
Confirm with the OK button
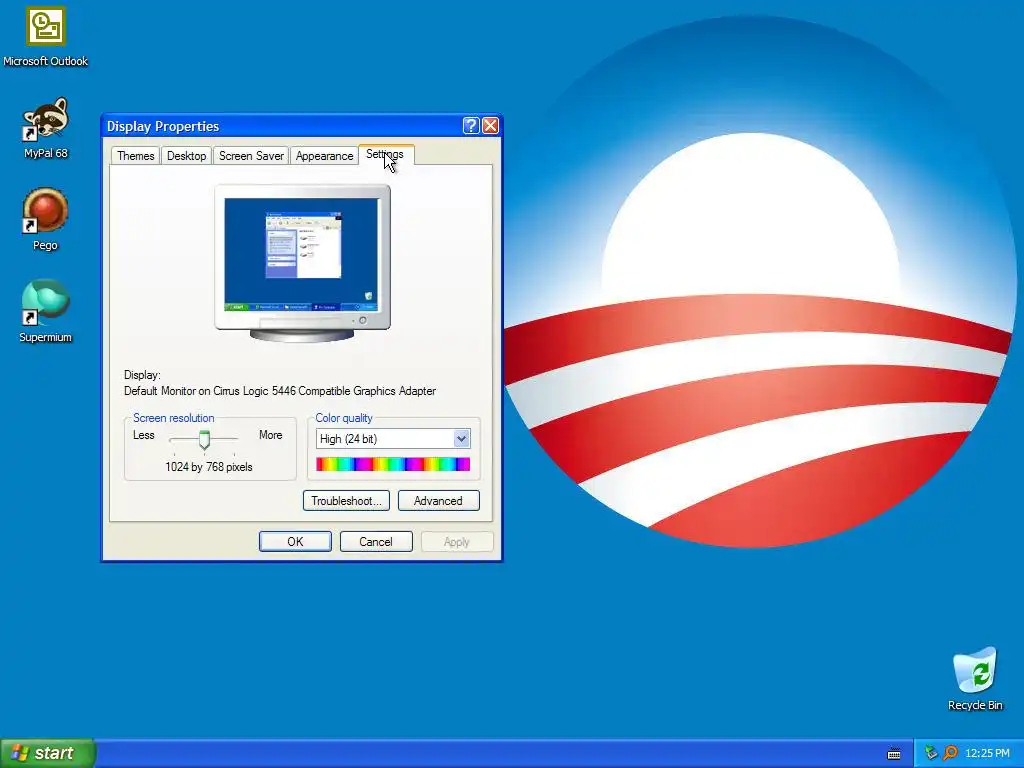pos(295,541)
